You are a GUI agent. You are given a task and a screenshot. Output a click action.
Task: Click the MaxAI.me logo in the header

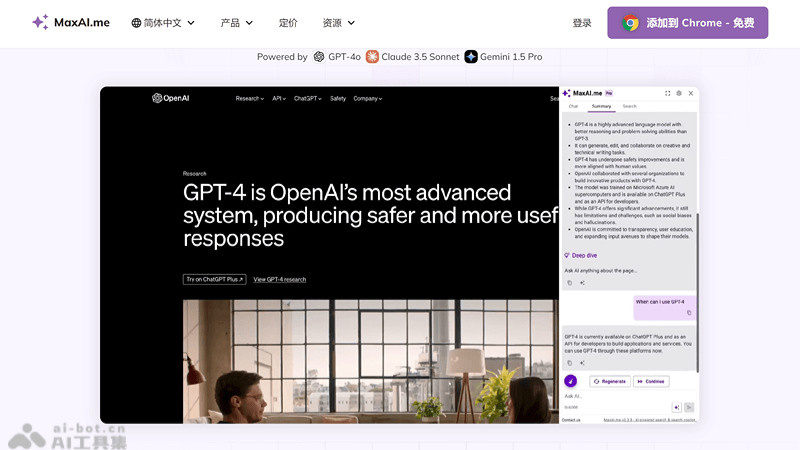(70, 22)
